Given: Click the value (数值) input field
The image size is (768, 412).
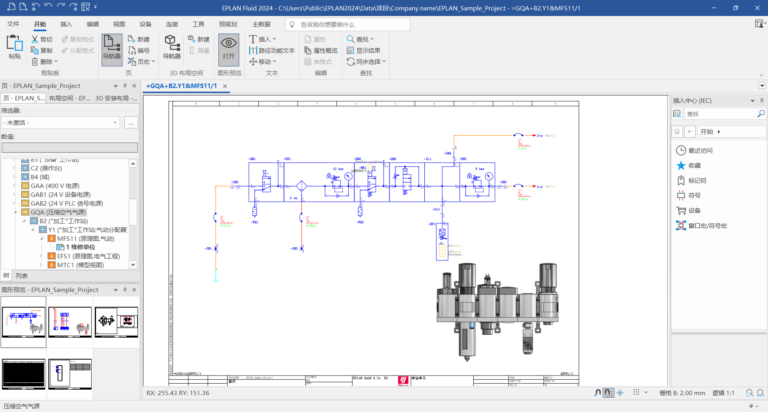Looking at the screenshot, I should pyautogui.click(x=70, y=147).
